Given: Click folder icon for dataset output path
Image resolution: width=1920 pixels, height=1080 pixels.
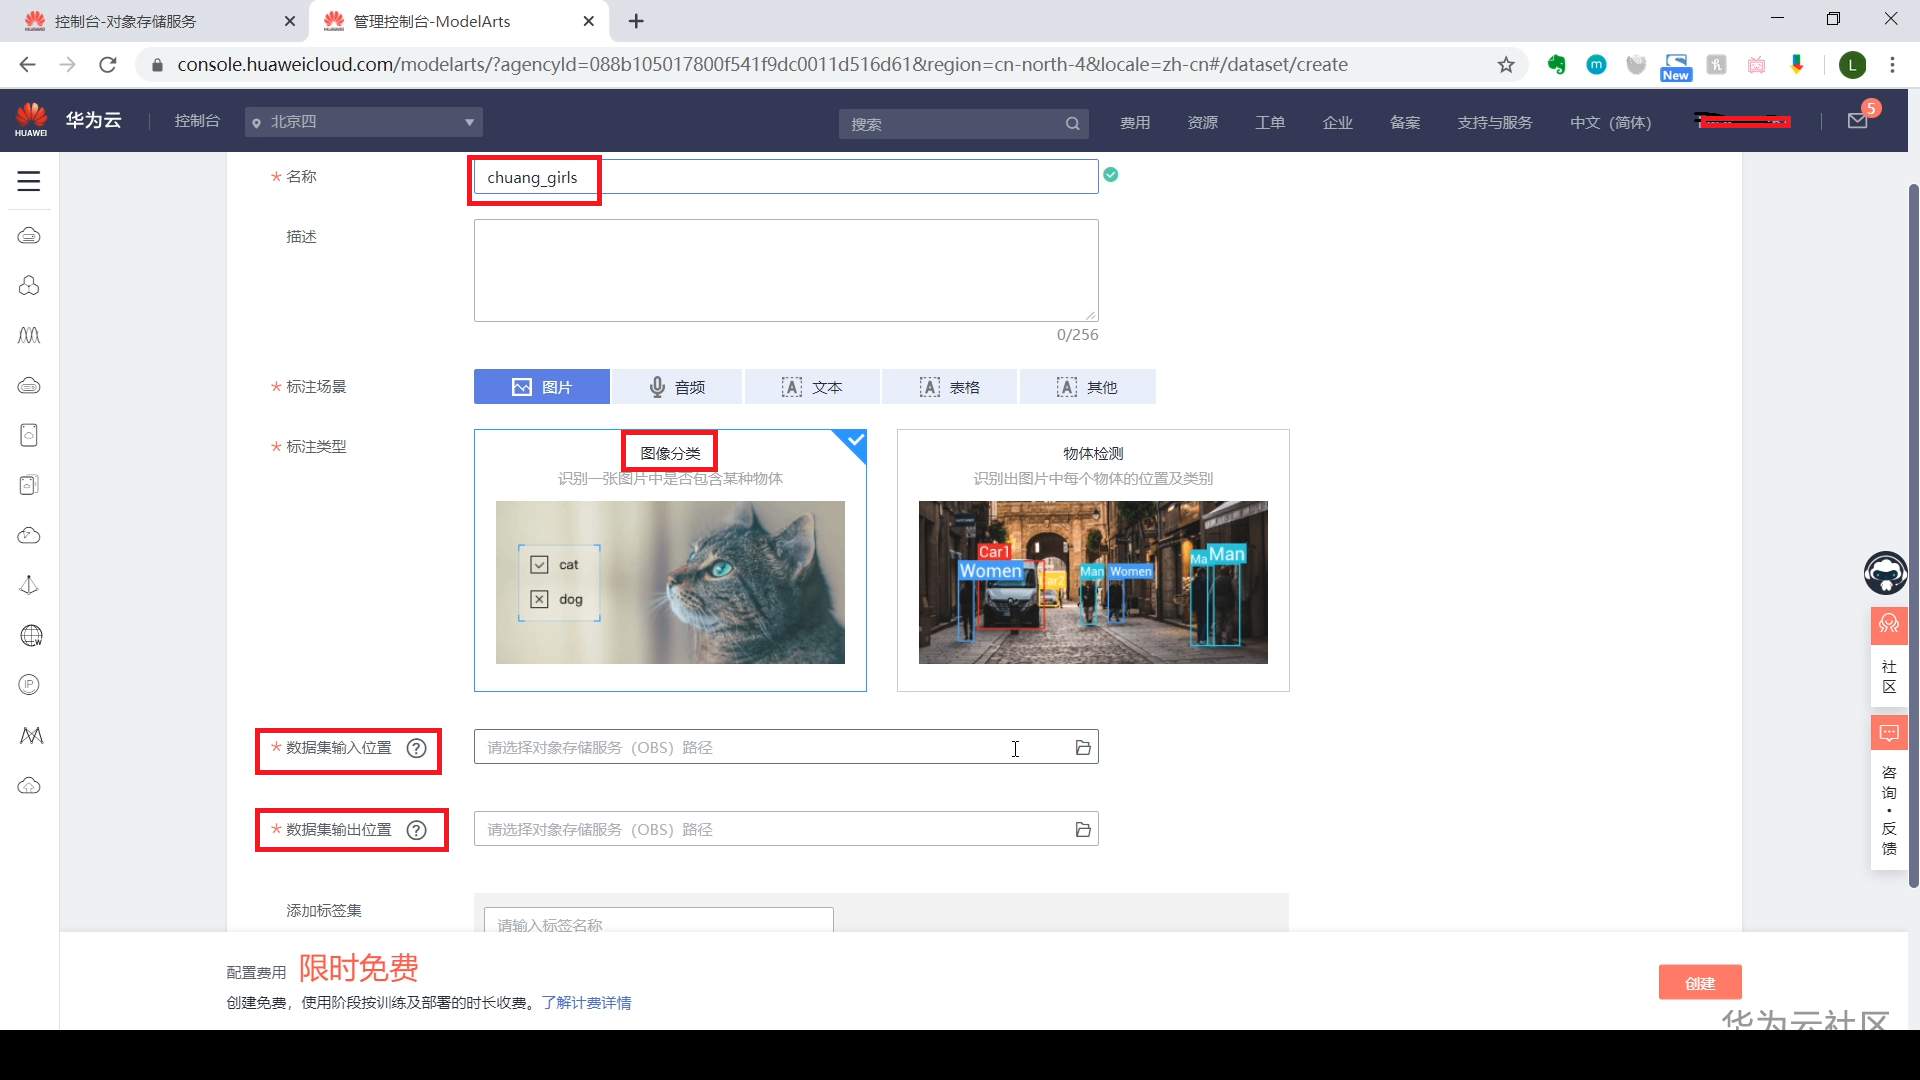Looking at the screenshot, I should 1082,830.
